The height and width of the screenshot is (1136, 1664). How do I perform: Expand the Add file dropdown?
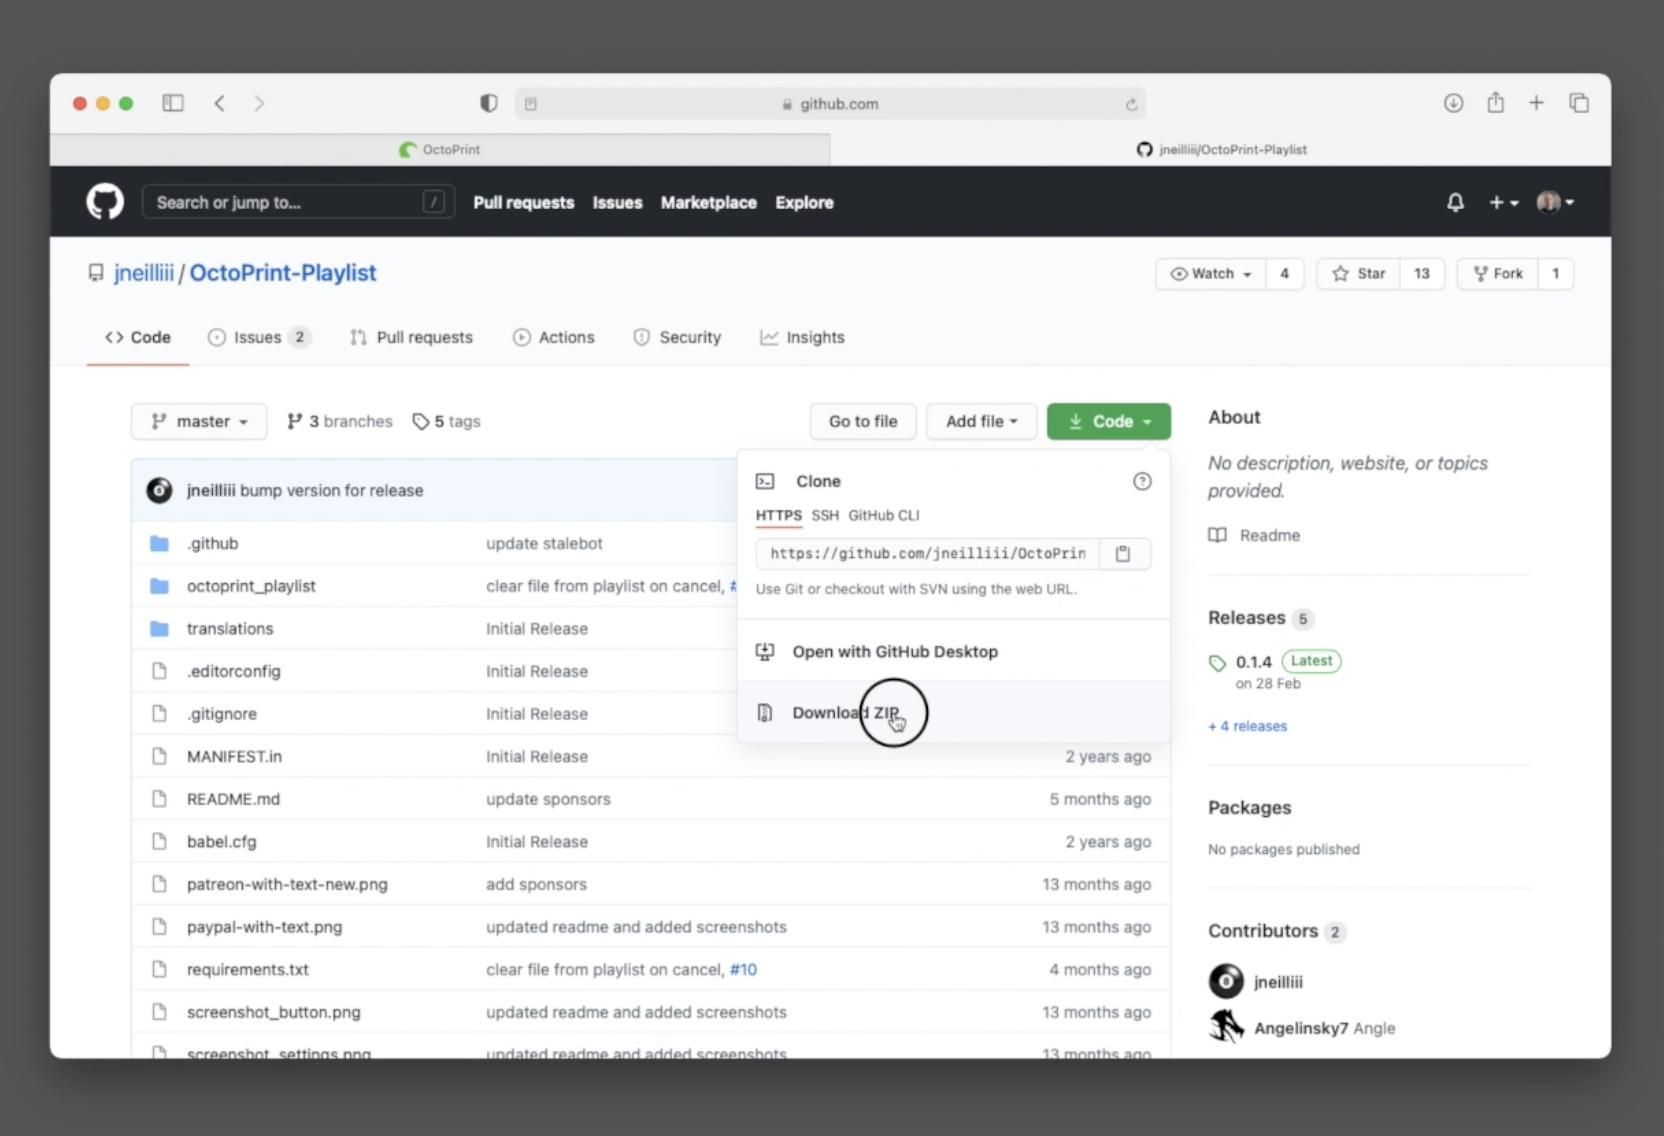pos(982,421)
